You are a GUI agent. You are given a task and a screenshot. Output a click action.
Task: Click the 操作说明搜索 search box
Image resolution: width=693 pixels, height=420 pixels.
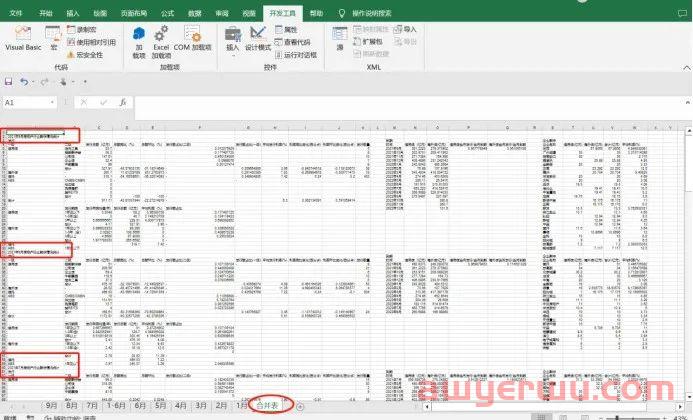(x=366, y=13)
